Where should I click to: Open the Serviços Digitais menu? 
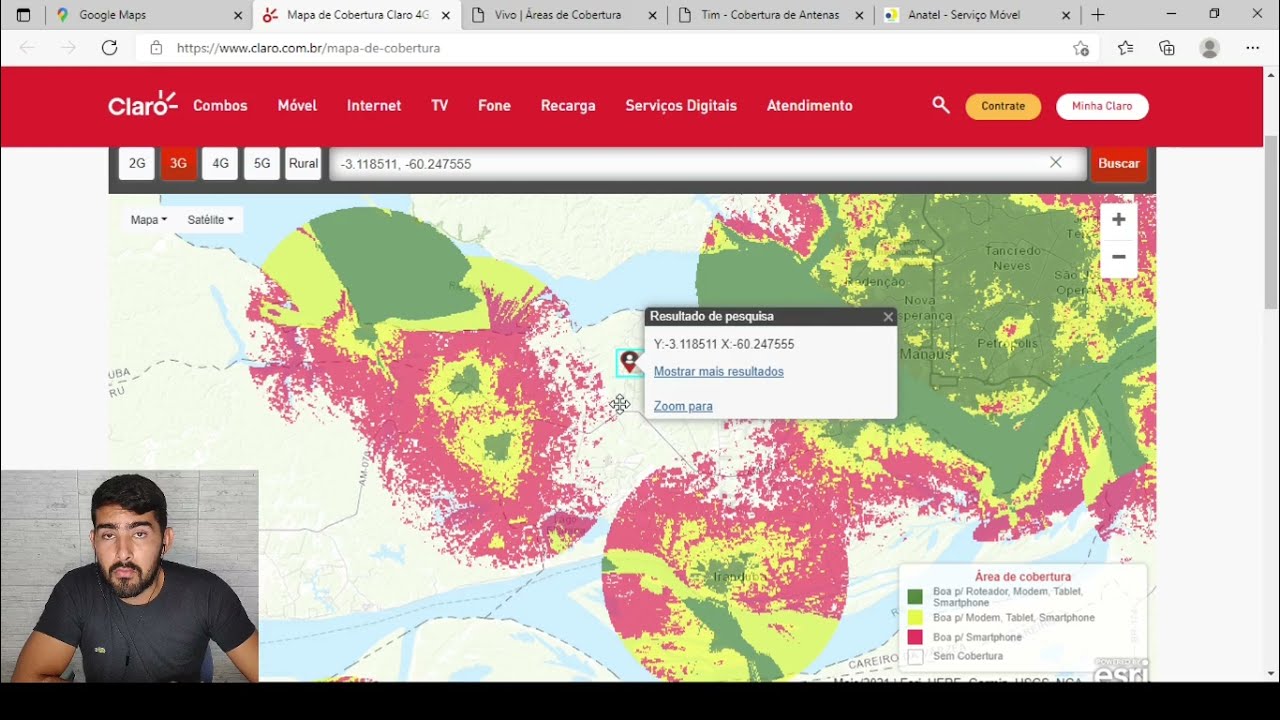click(681, 105)
